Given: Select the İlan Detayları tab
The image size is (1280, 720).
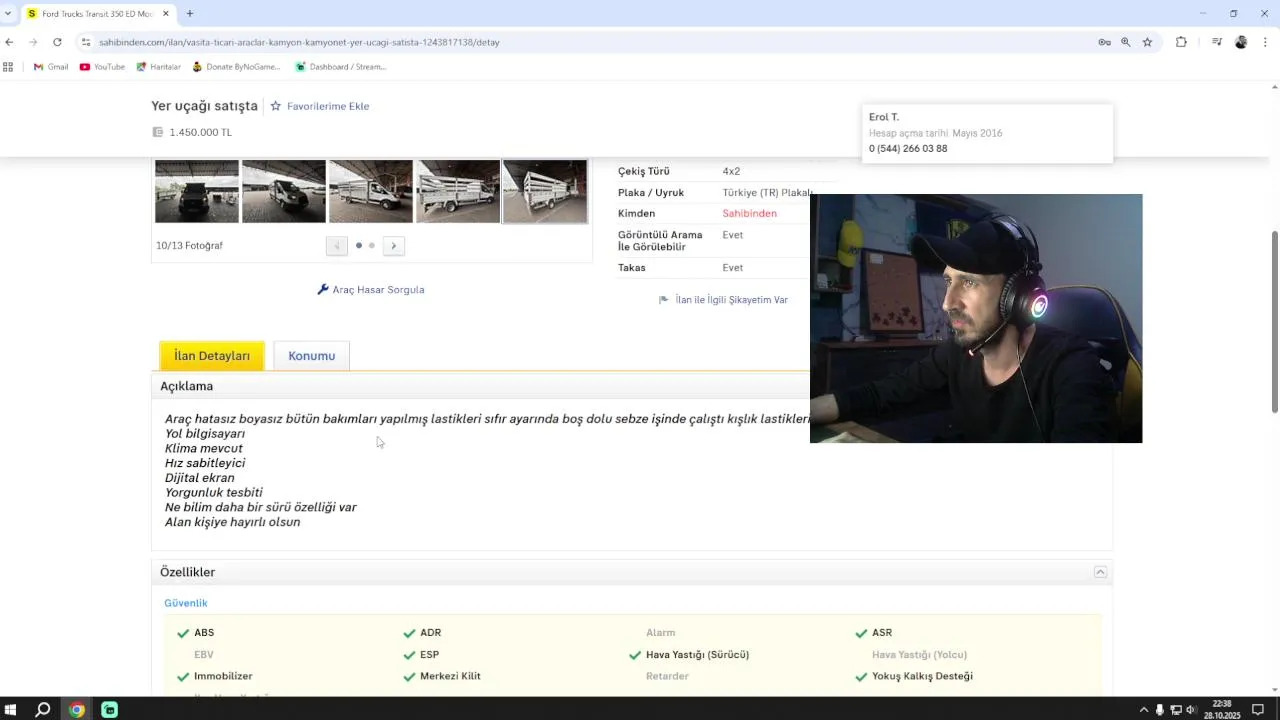Looking at the screenshot, I should coord(212,356).
